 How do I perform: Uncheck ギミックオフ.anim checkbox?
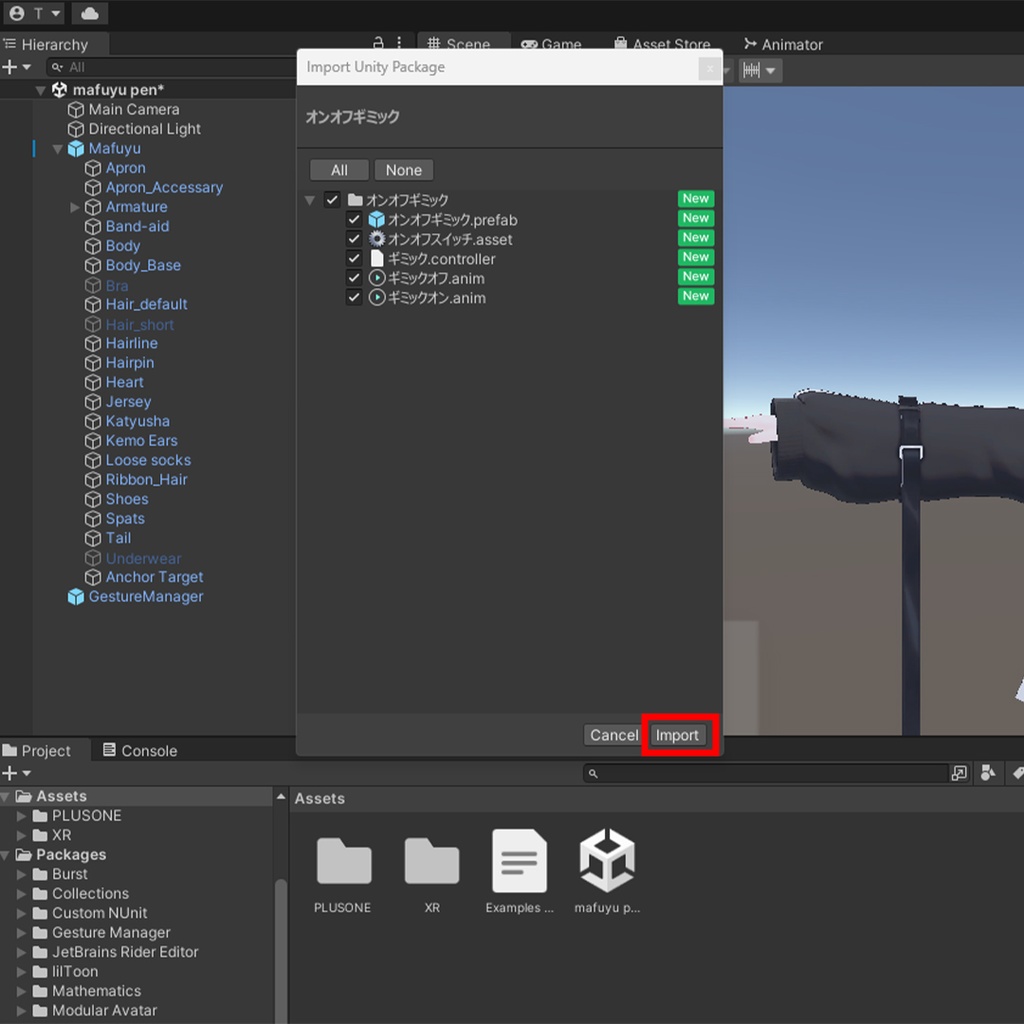coord(354,278)
